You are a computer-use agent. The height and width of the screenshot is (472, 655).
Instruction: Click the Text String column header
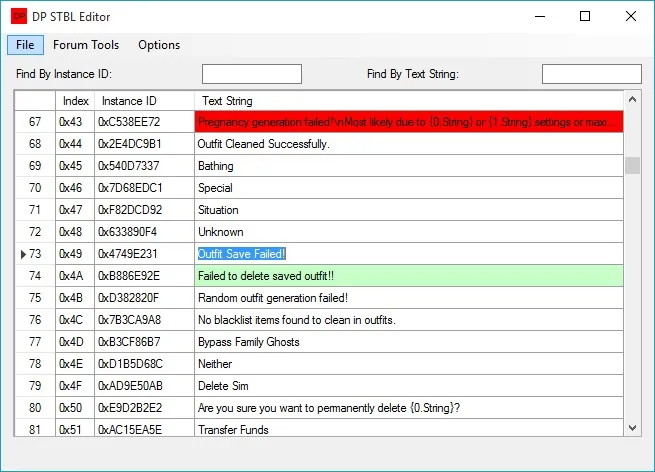[x=409, y=101]
